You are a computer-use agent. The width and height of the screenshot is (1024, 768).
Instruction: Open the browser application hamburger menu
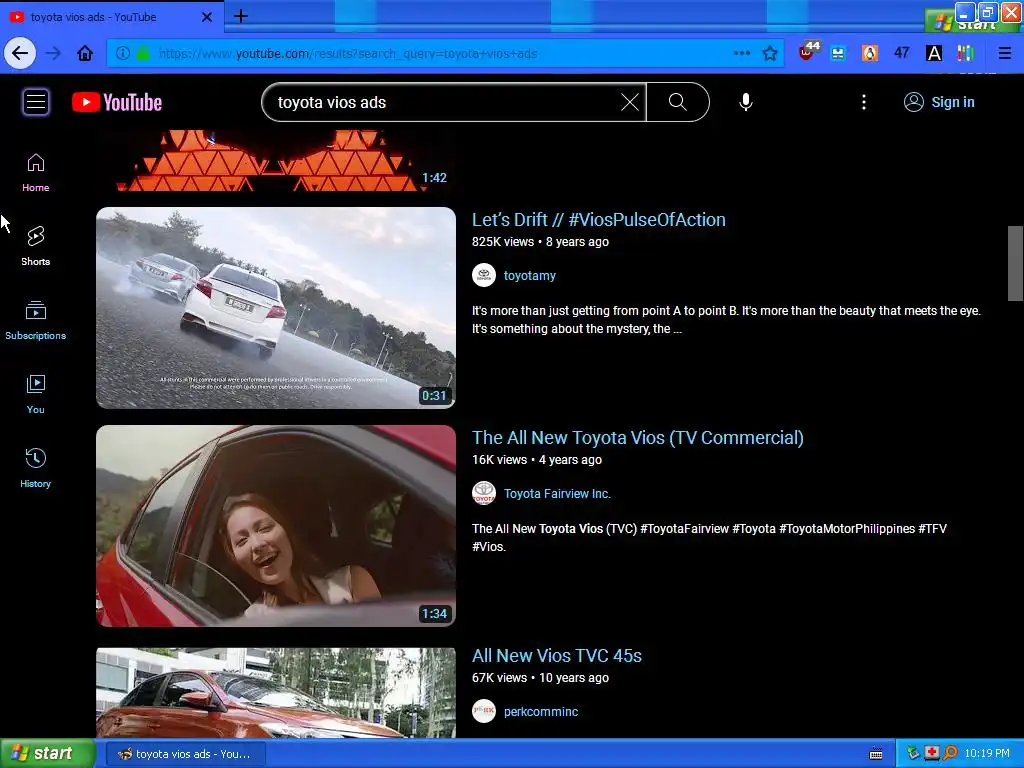point(1004,54)
